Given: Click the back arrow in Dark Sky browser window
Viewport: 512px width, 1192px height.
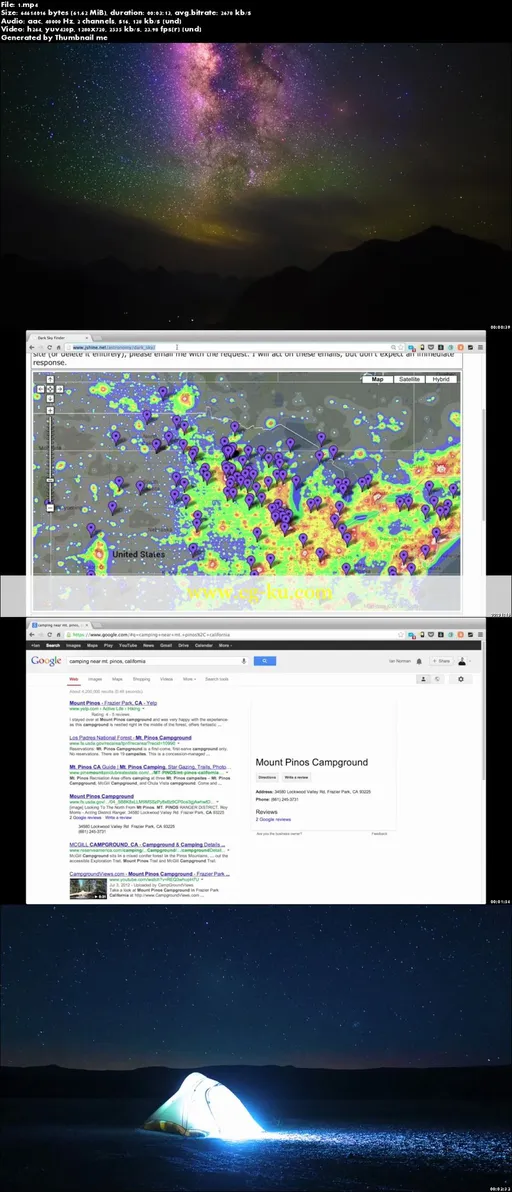Looking at the screenshot, I should pos(32,347).
